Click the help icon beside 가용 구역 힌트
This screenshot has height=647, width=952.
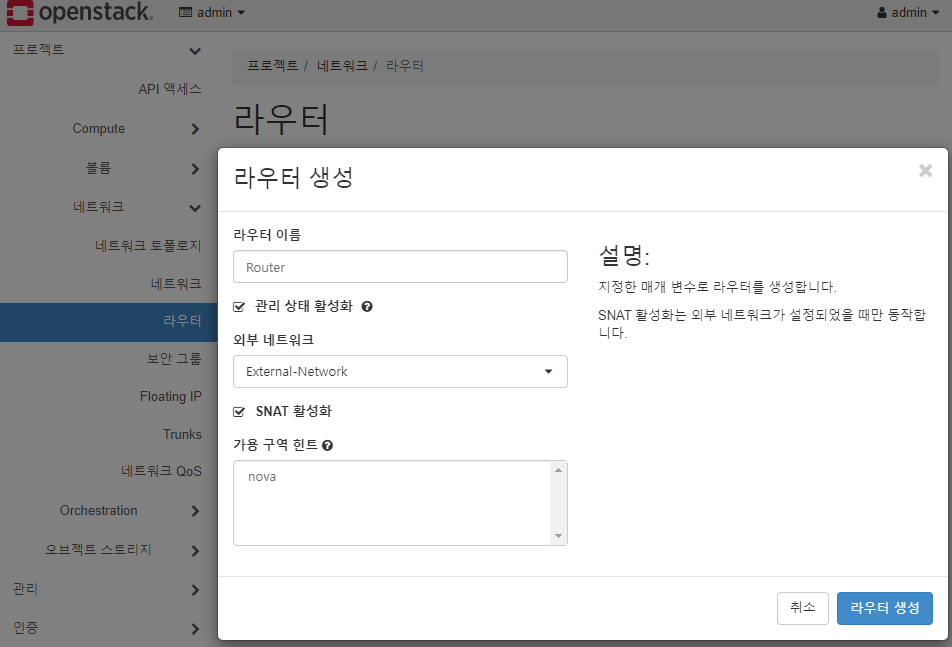click(327, 445)
